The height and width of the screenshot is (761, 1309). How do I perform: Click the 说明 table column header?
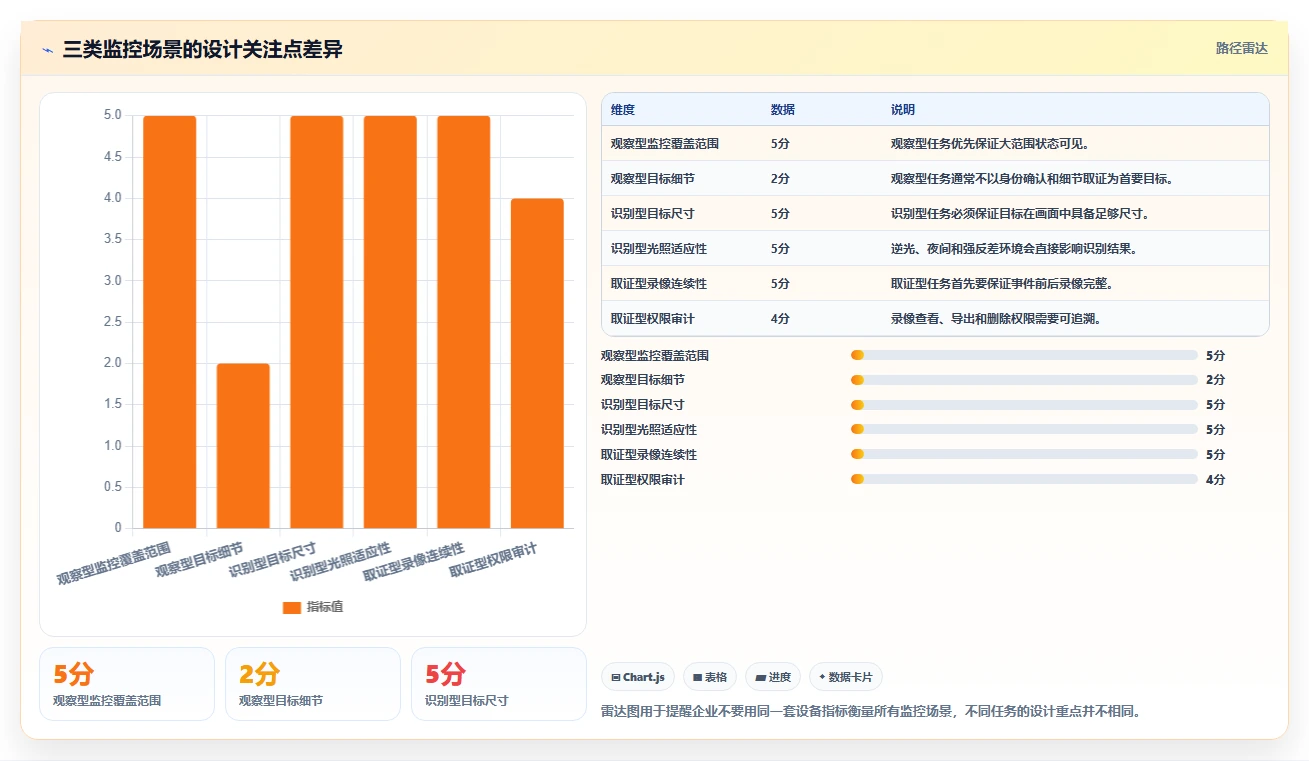(x=903, y=110)
